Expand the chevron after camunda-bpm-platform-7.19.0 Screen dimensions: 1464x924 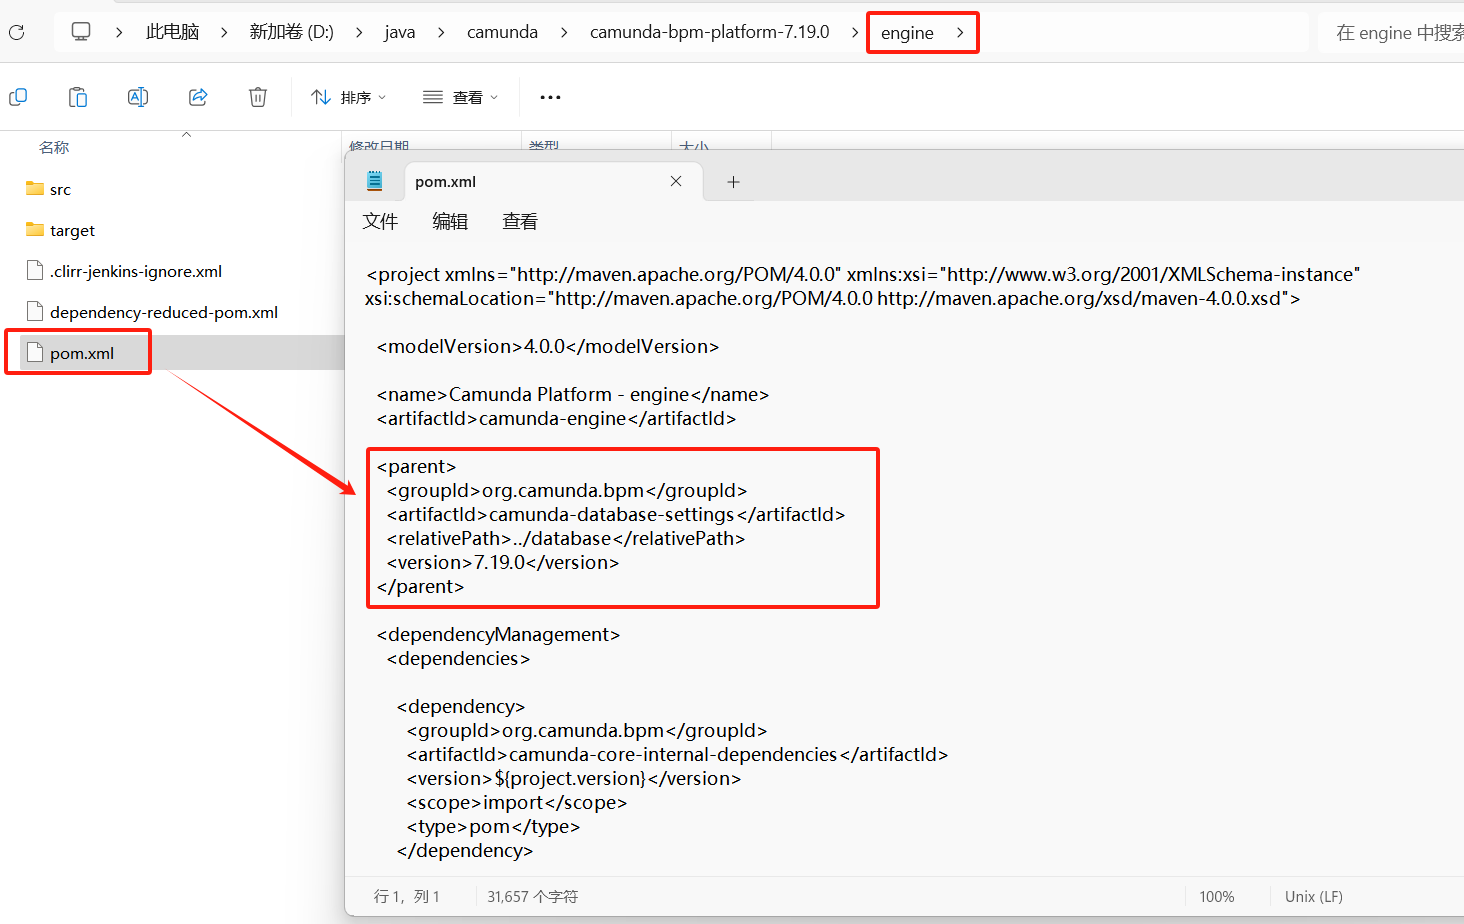coord(854,32)
